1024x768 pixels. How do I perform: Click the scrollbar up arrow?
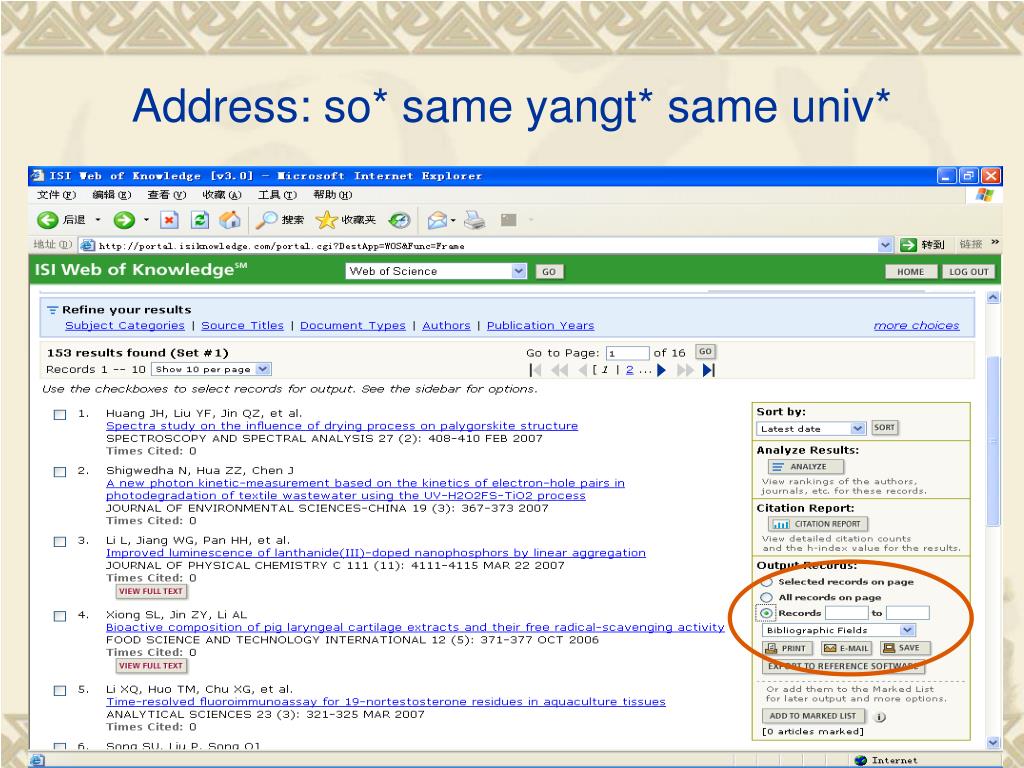pos(993,298)
